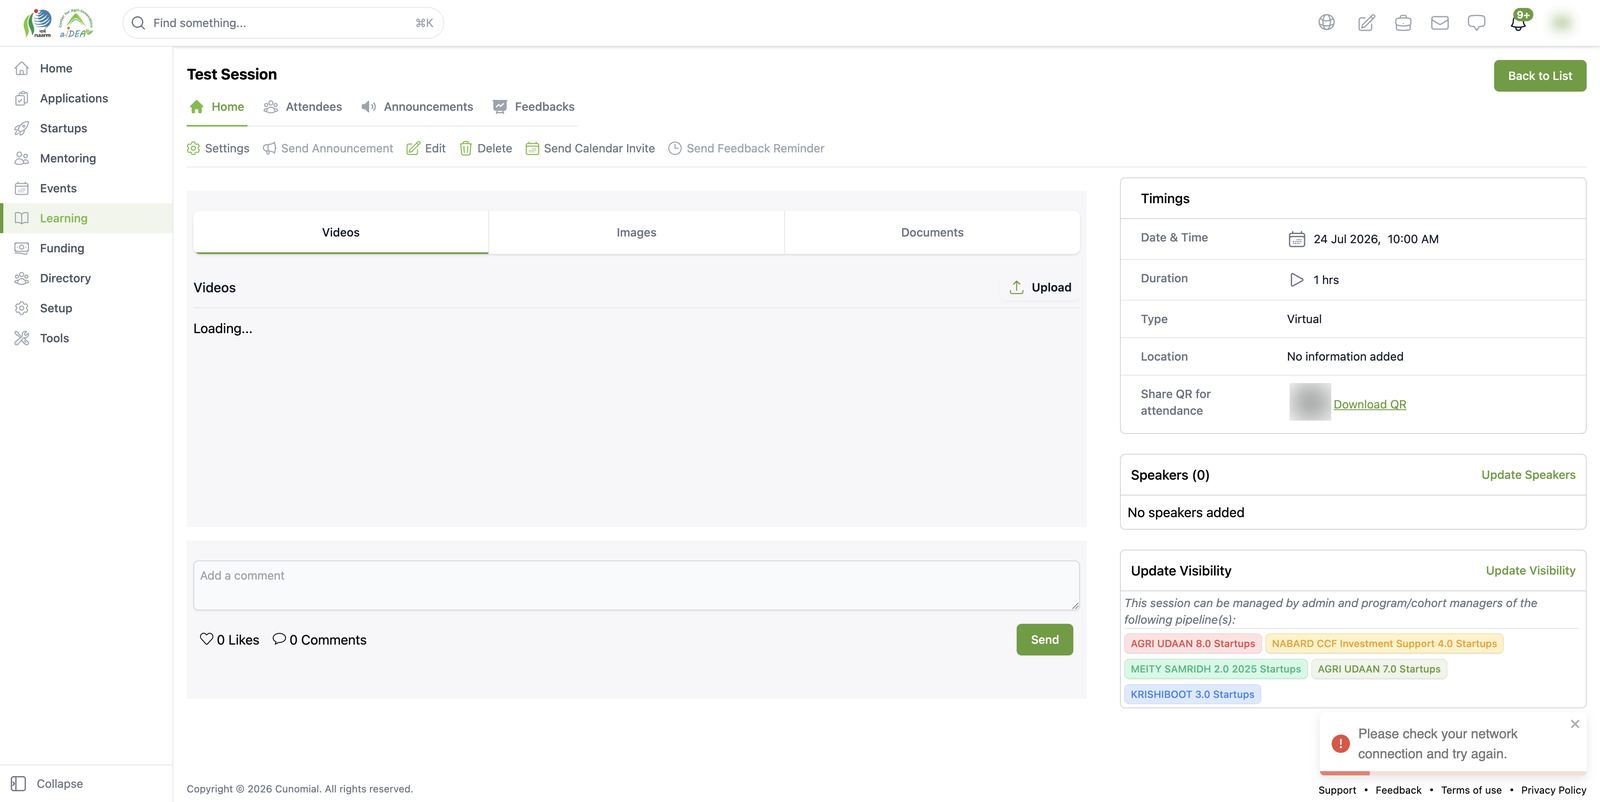Click the heart icon beside 0 Likes
1600x802 pixels.
206,639
